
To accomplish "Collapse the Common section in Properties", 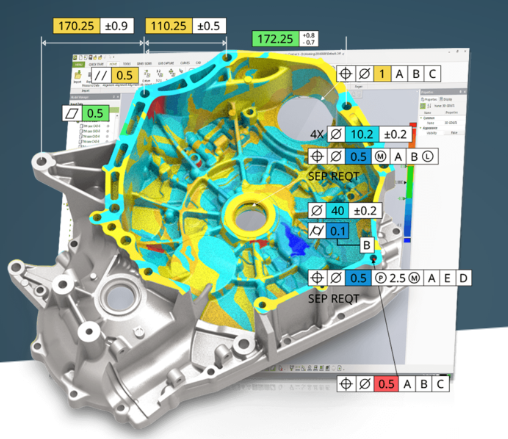I will click(x=421, y=118).
